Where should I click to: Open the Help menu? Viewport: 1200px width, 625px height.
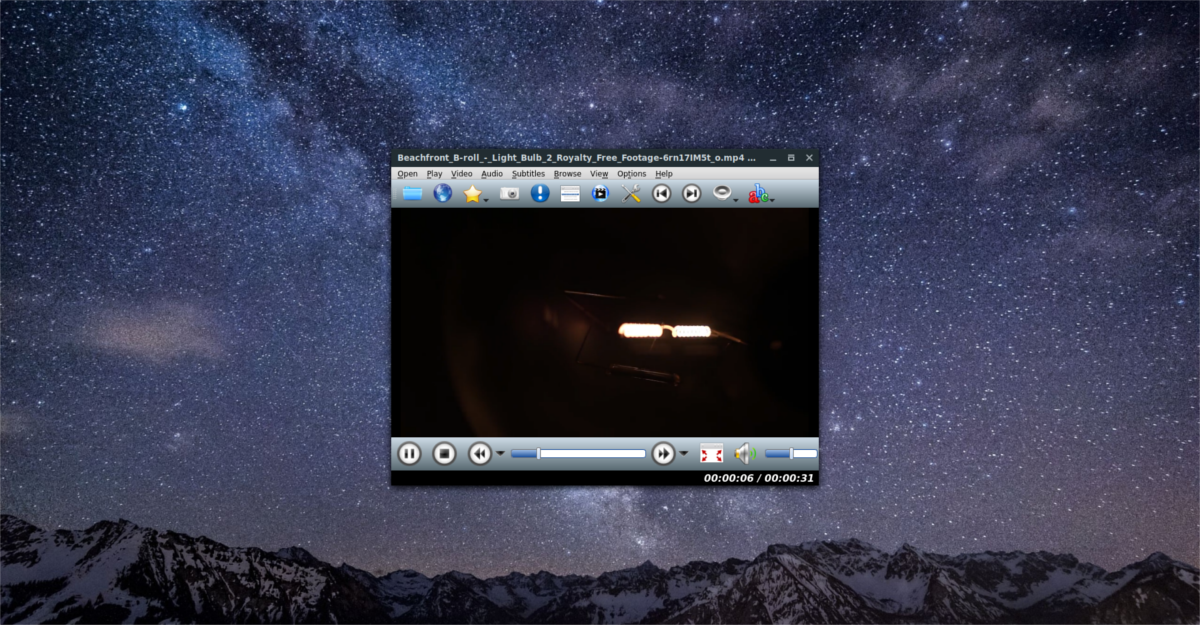point(664,174)
